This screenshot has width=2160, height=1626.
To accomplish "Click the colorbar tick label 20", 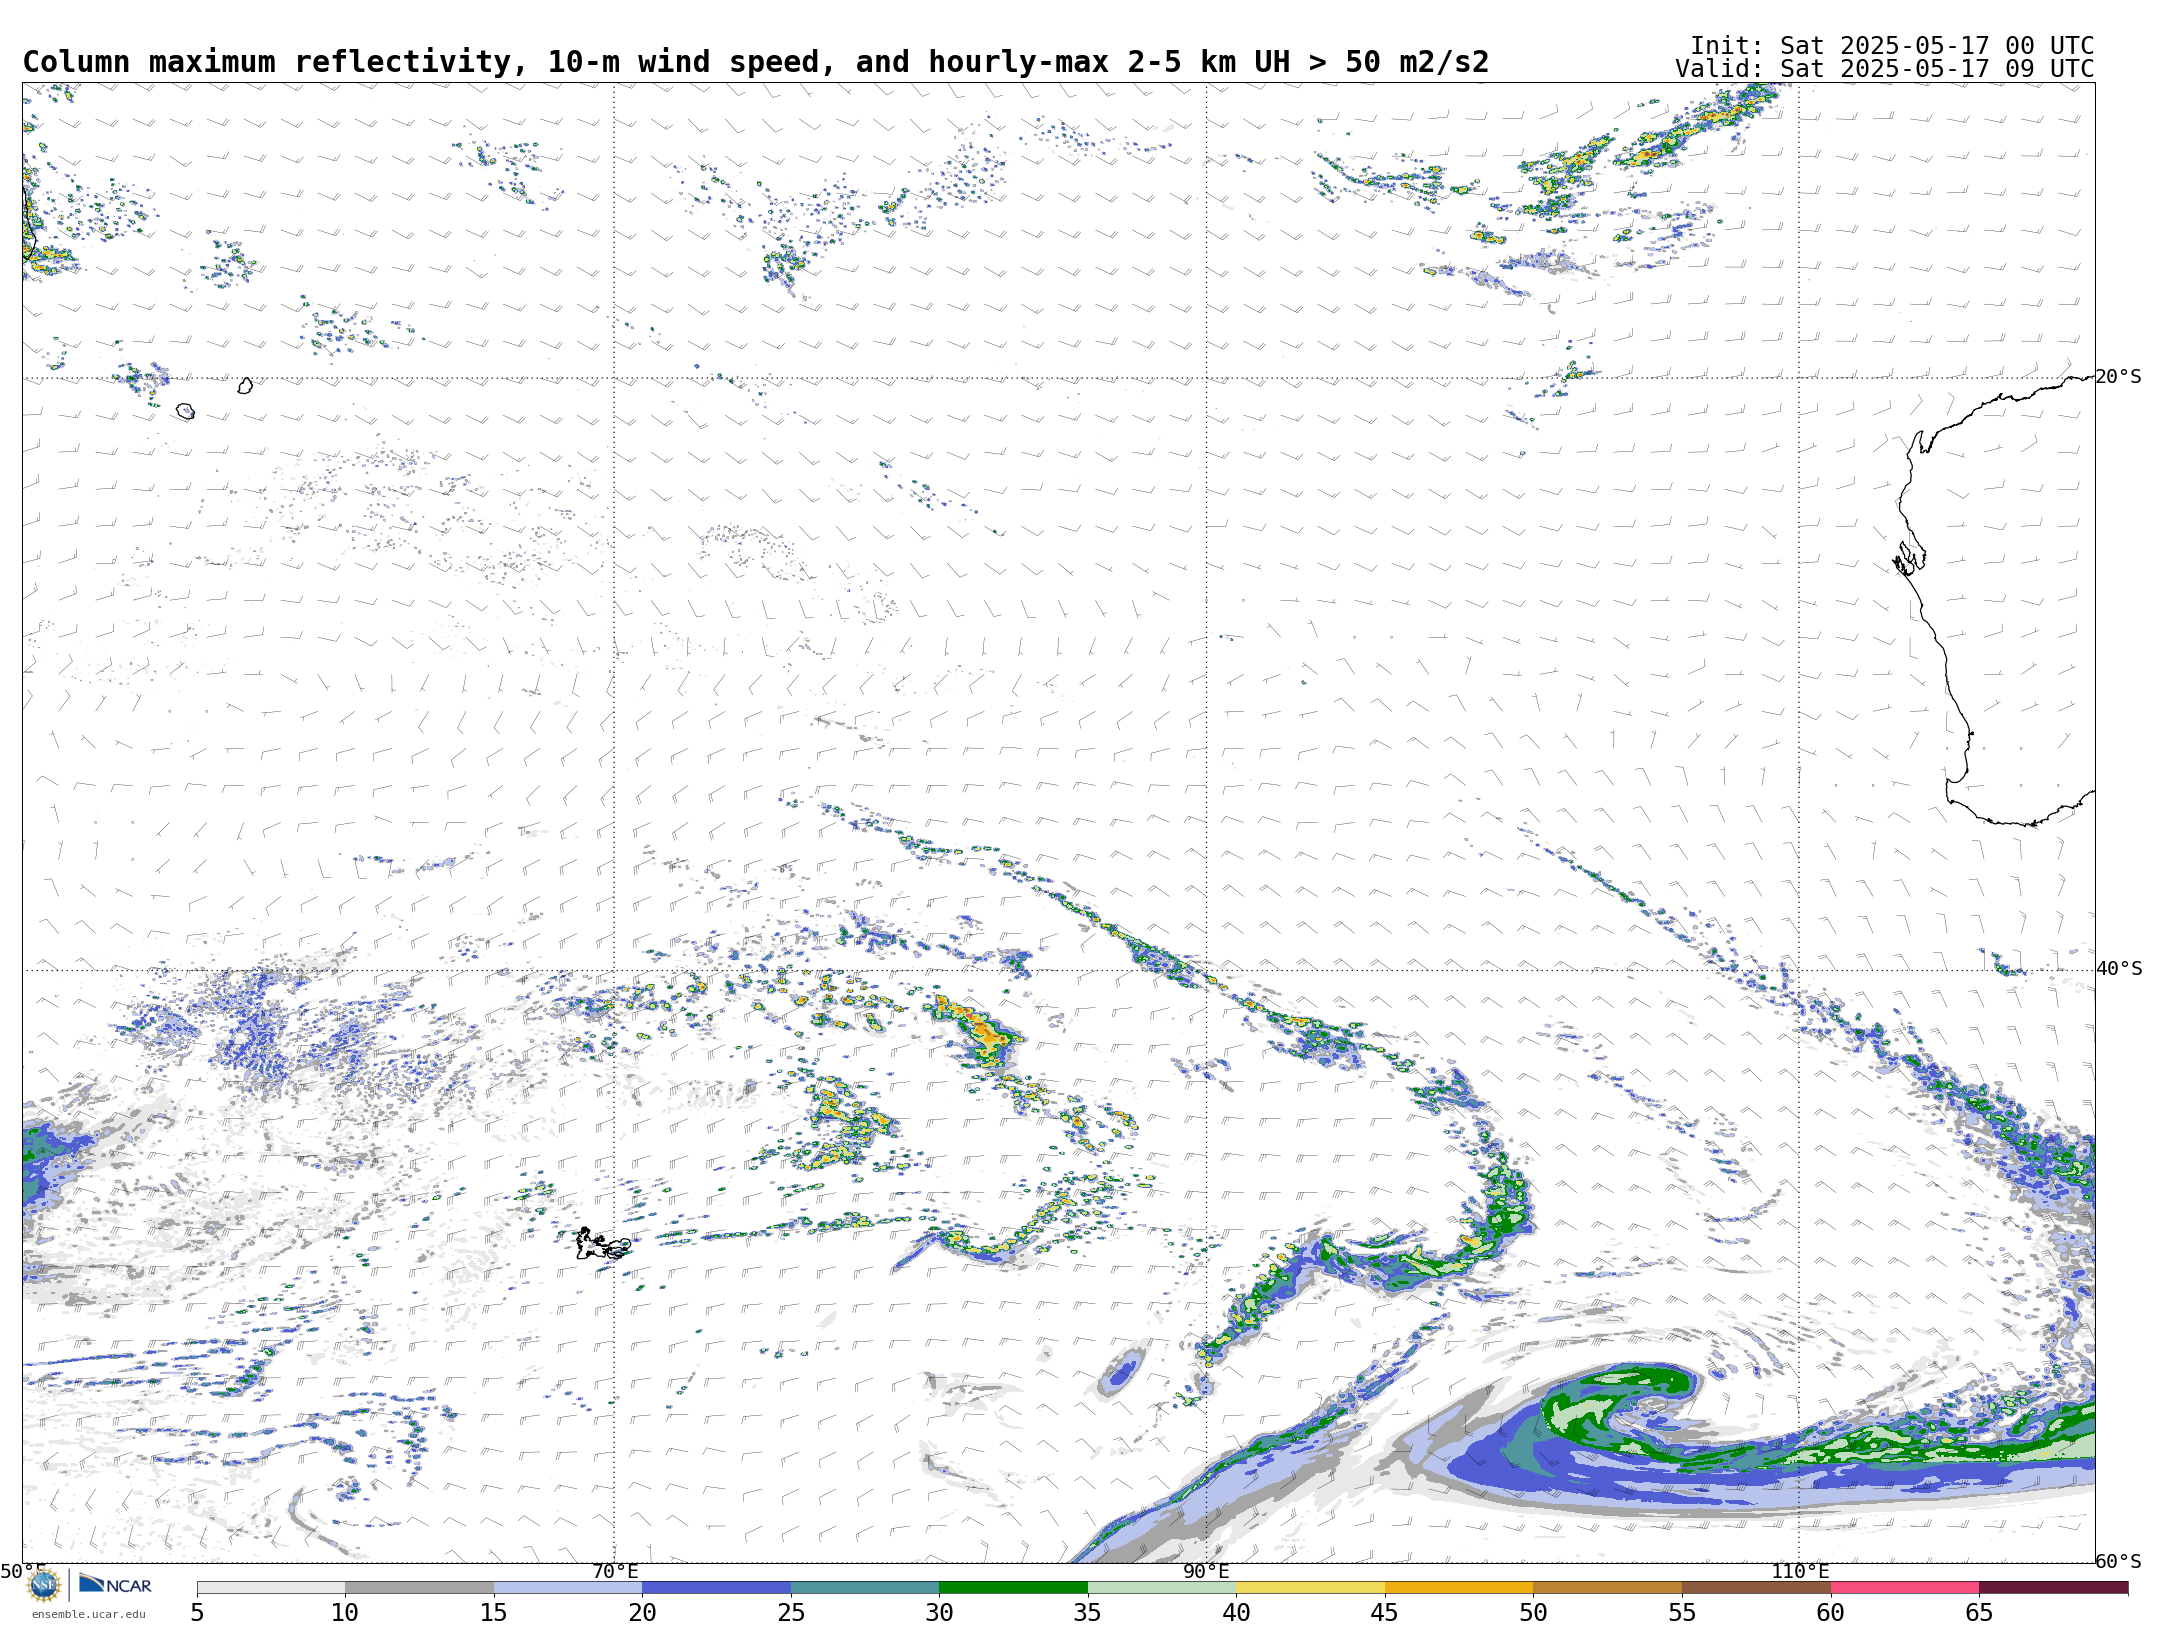I will click(x=642, y=1612).
